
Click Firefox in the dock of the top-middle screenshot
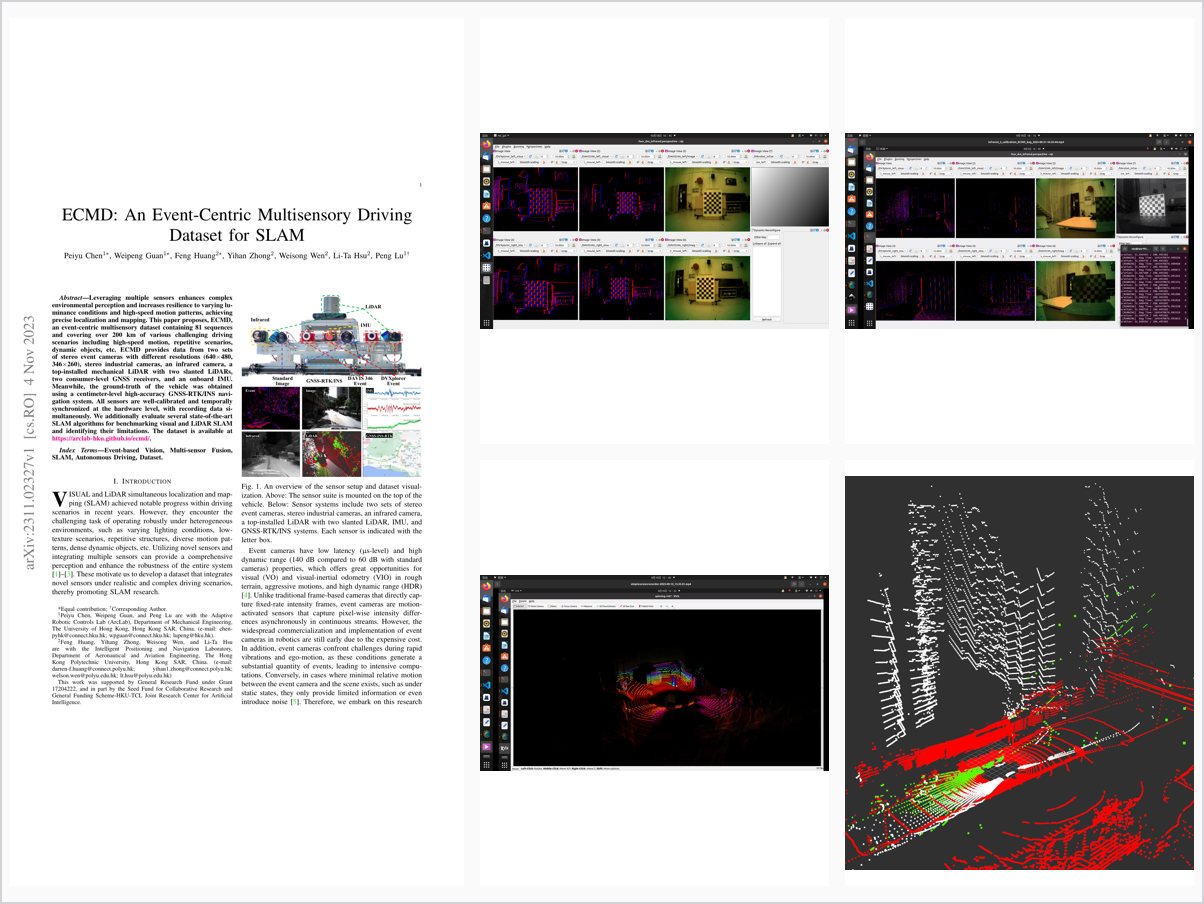click(487, 144)
